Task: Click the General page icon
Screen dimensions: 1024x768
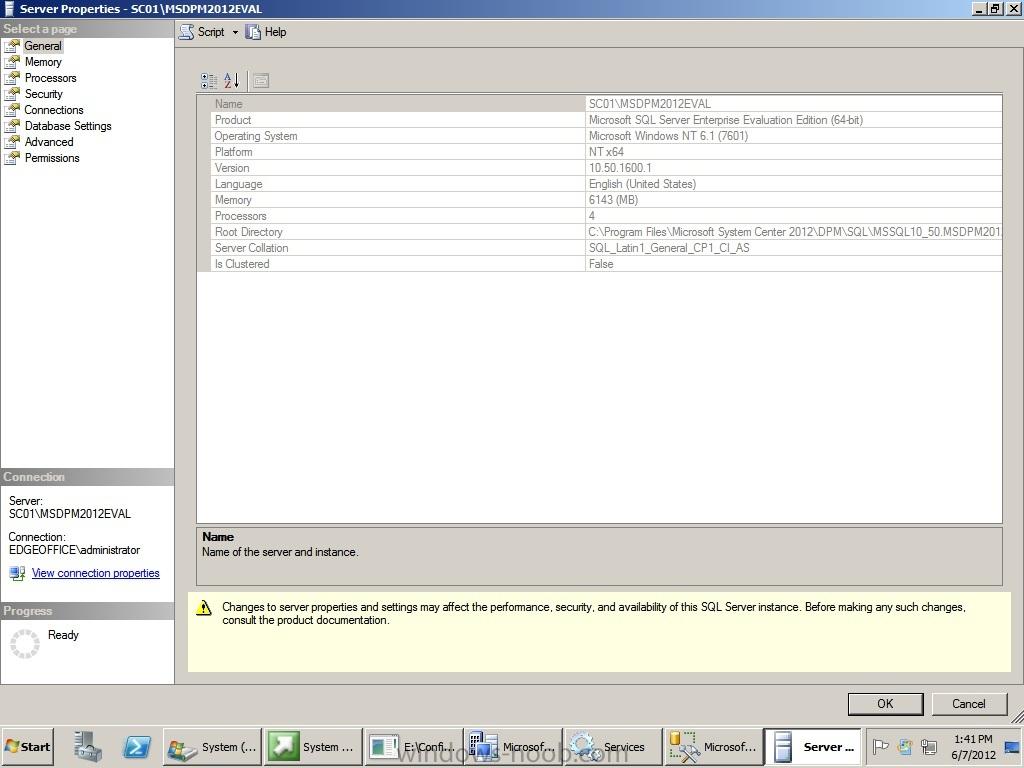Action: click(x=12, y=46)
